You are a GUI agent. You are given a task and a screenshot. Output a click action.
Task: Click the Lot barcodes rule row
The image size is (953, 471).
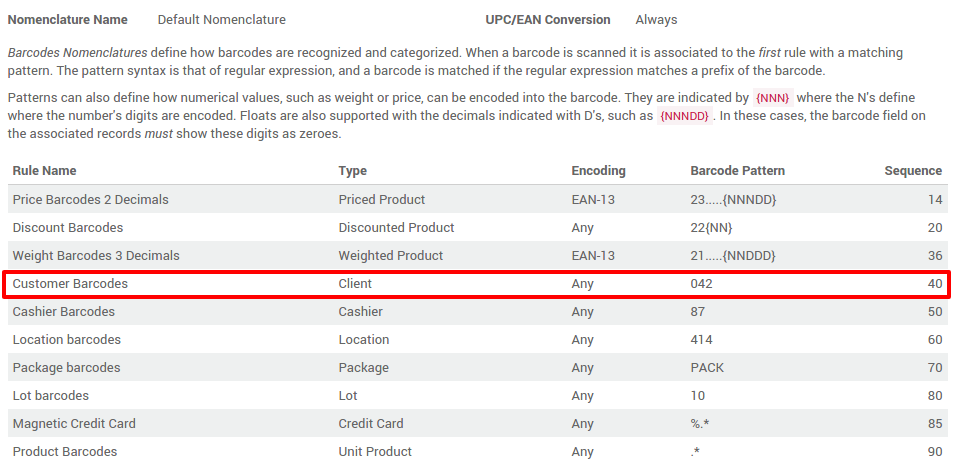pyautogui.click(x=51, y=396)
